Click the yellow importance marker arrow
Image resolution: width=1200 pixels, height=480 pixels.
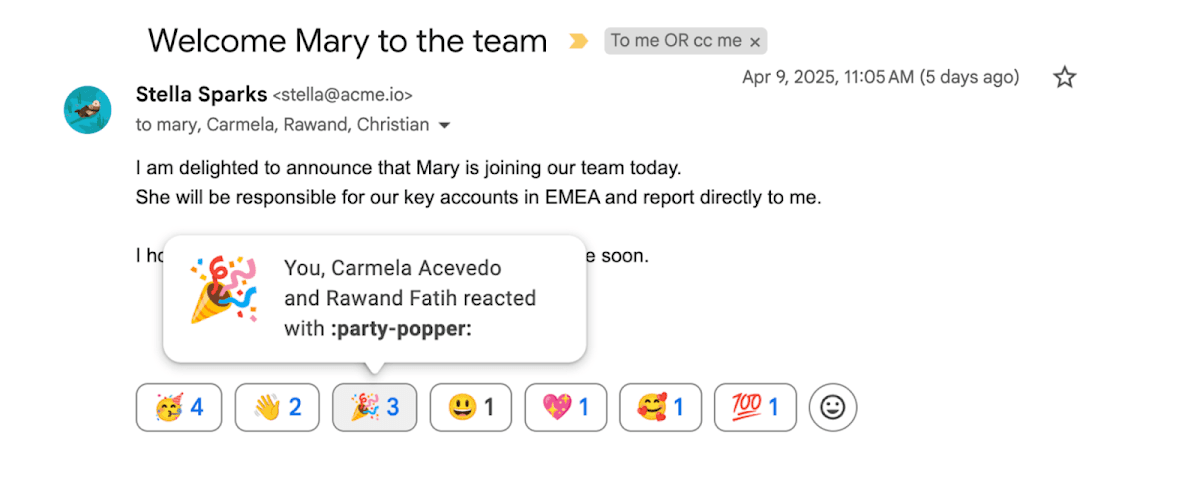(x=578, y=41)
